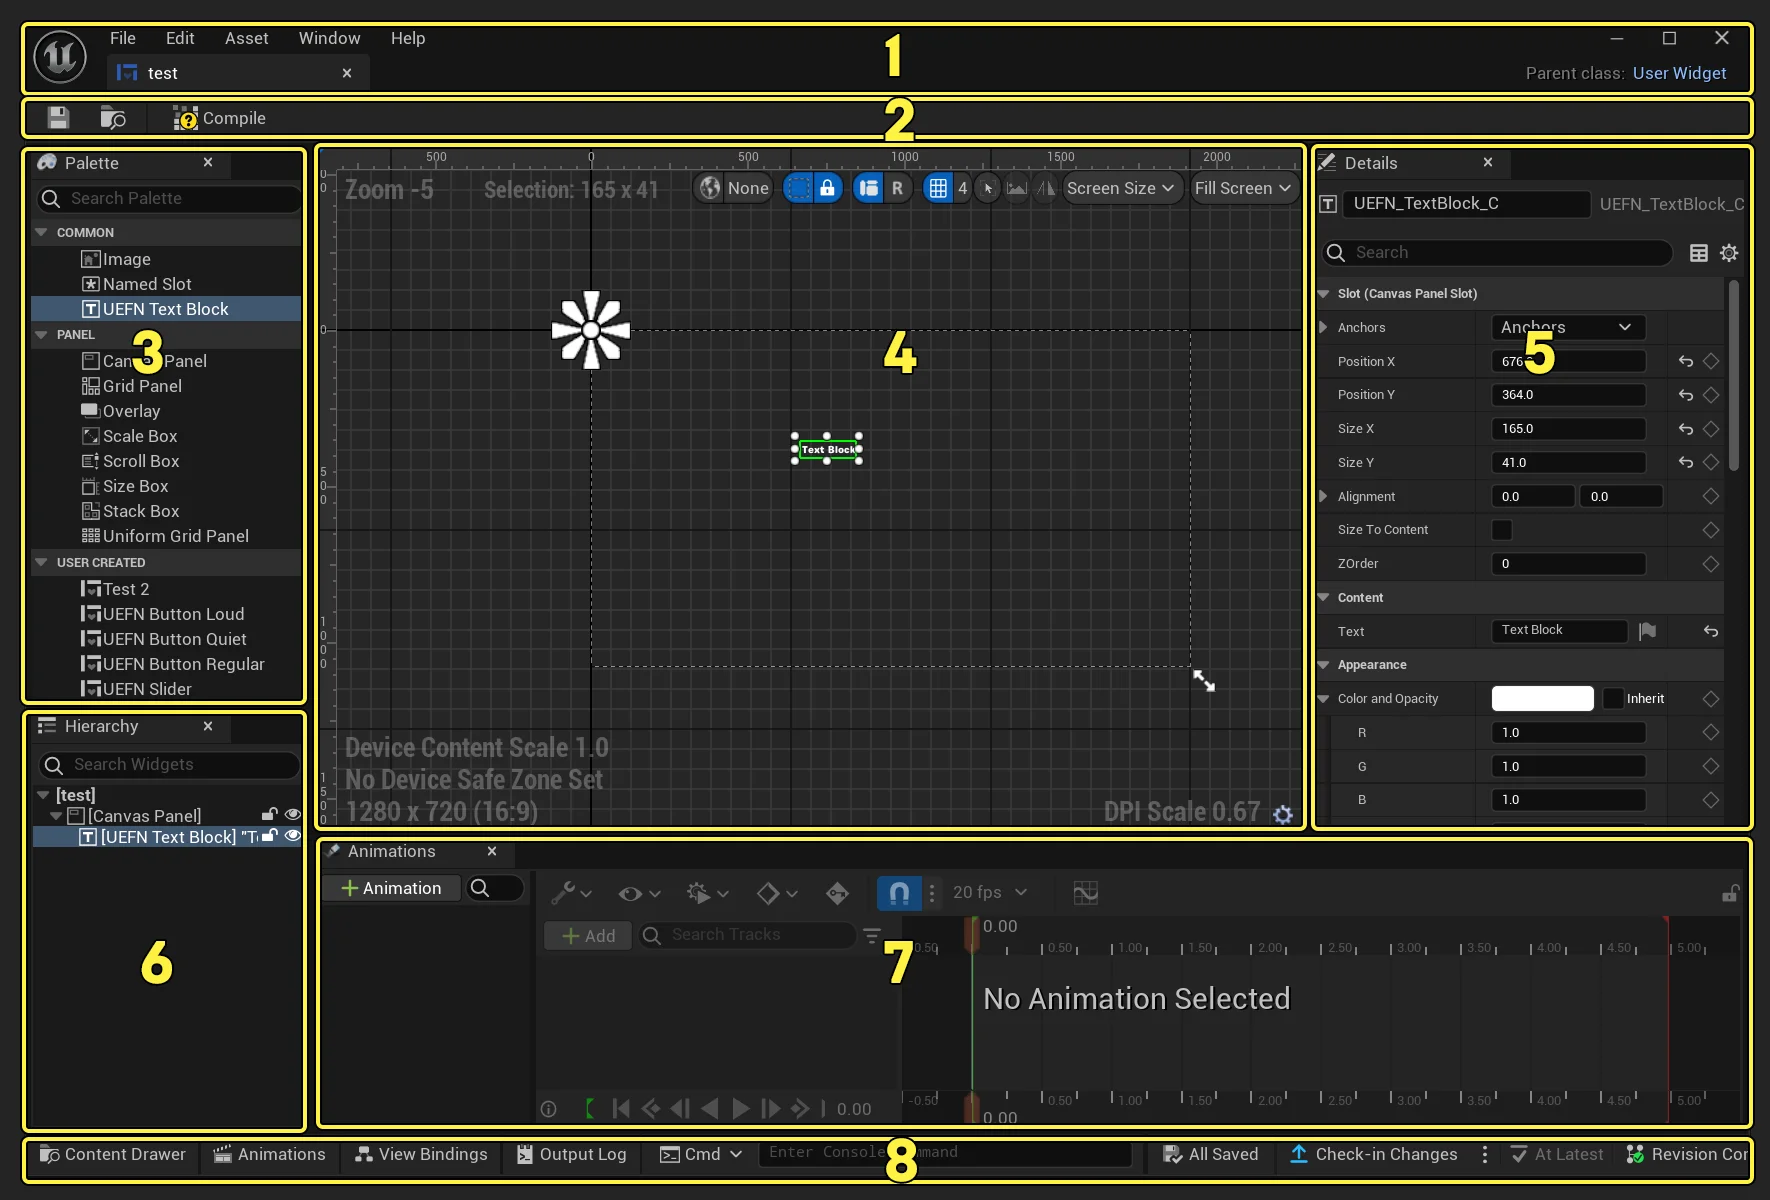Open the Asset menu
Screen dimensions: 1770x1200
[246, 38]
